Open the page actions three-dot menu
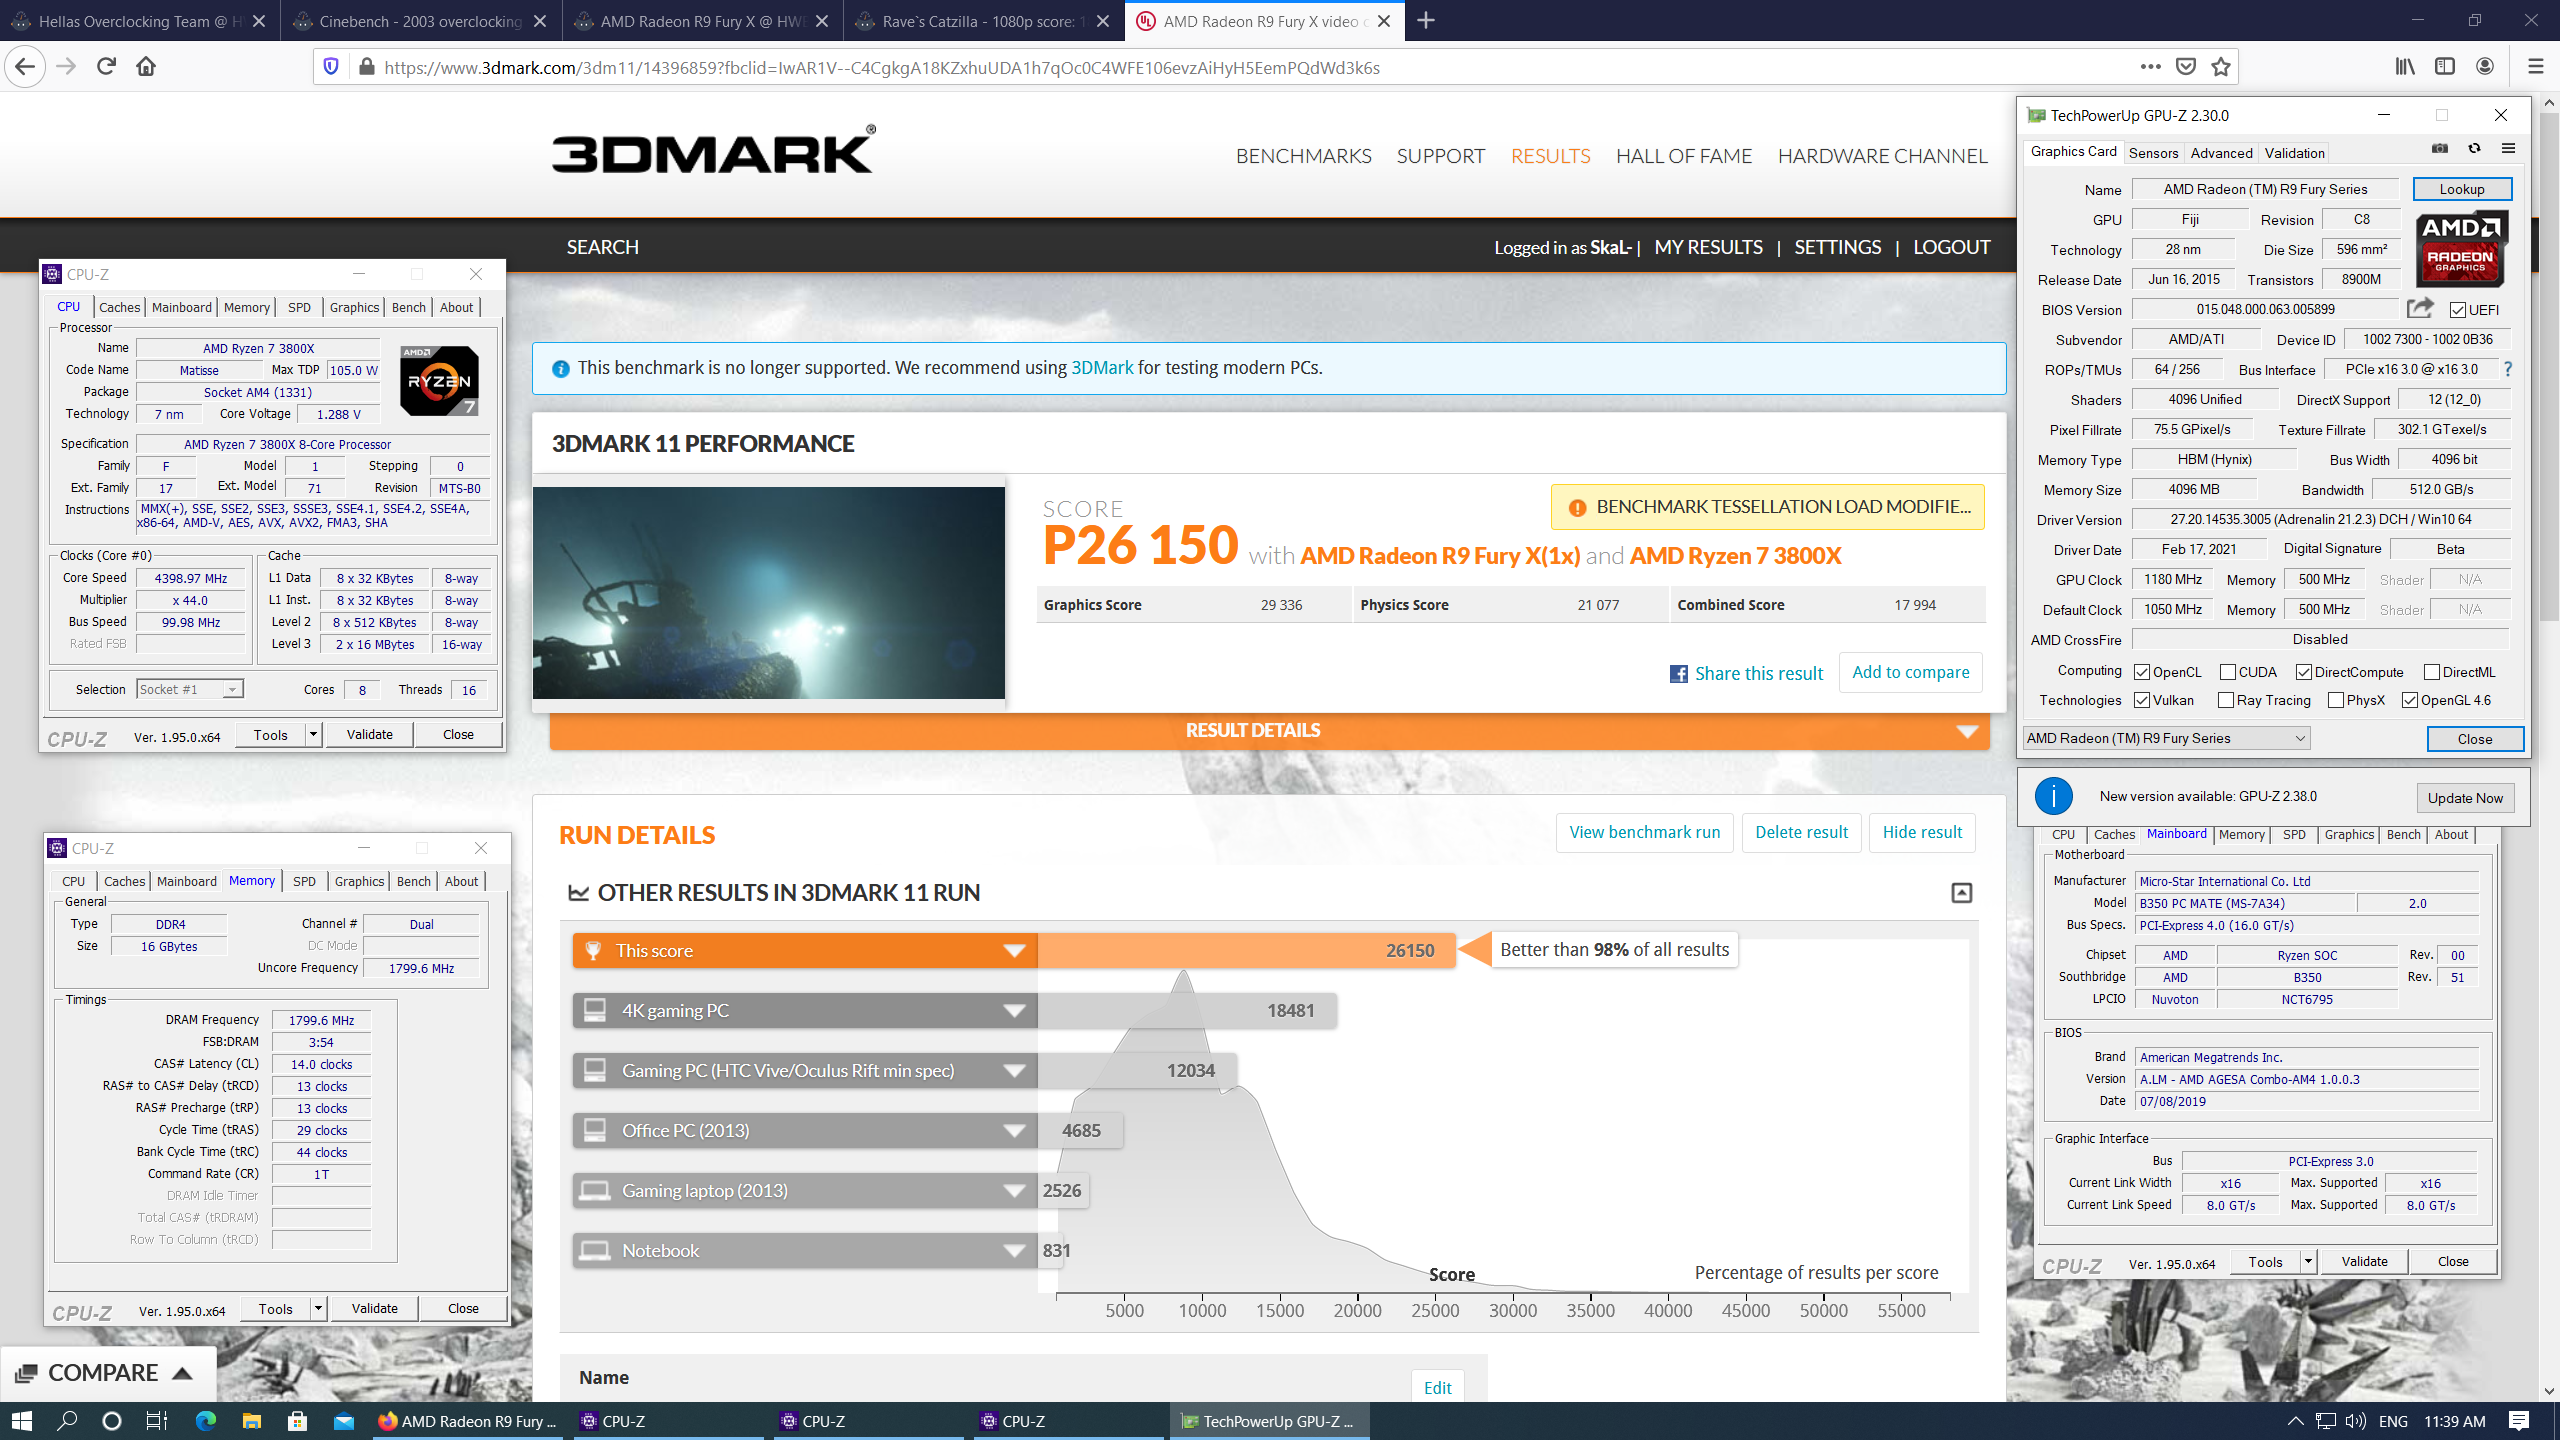This screenshot has width=2560, height=1440. [2150, 67]
